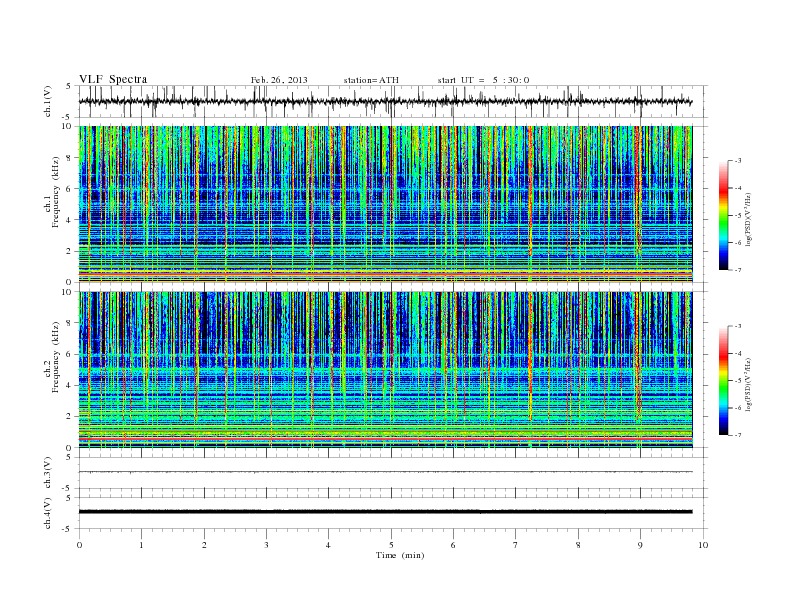Image resolution: width=792 pixels, height=612 pixels.
Task: Click the "Time (min)" axis label
Action: (400, 555)
